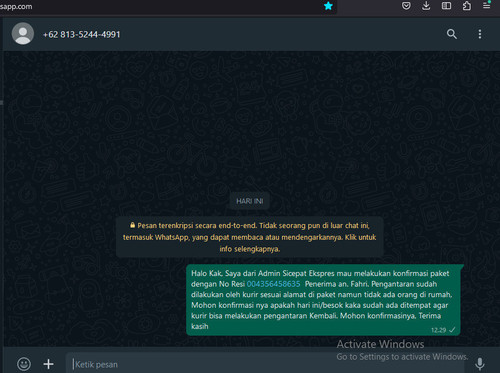Click the sent message check mark
The width and height of the screenshot is (500, 373).
(452, 330)
